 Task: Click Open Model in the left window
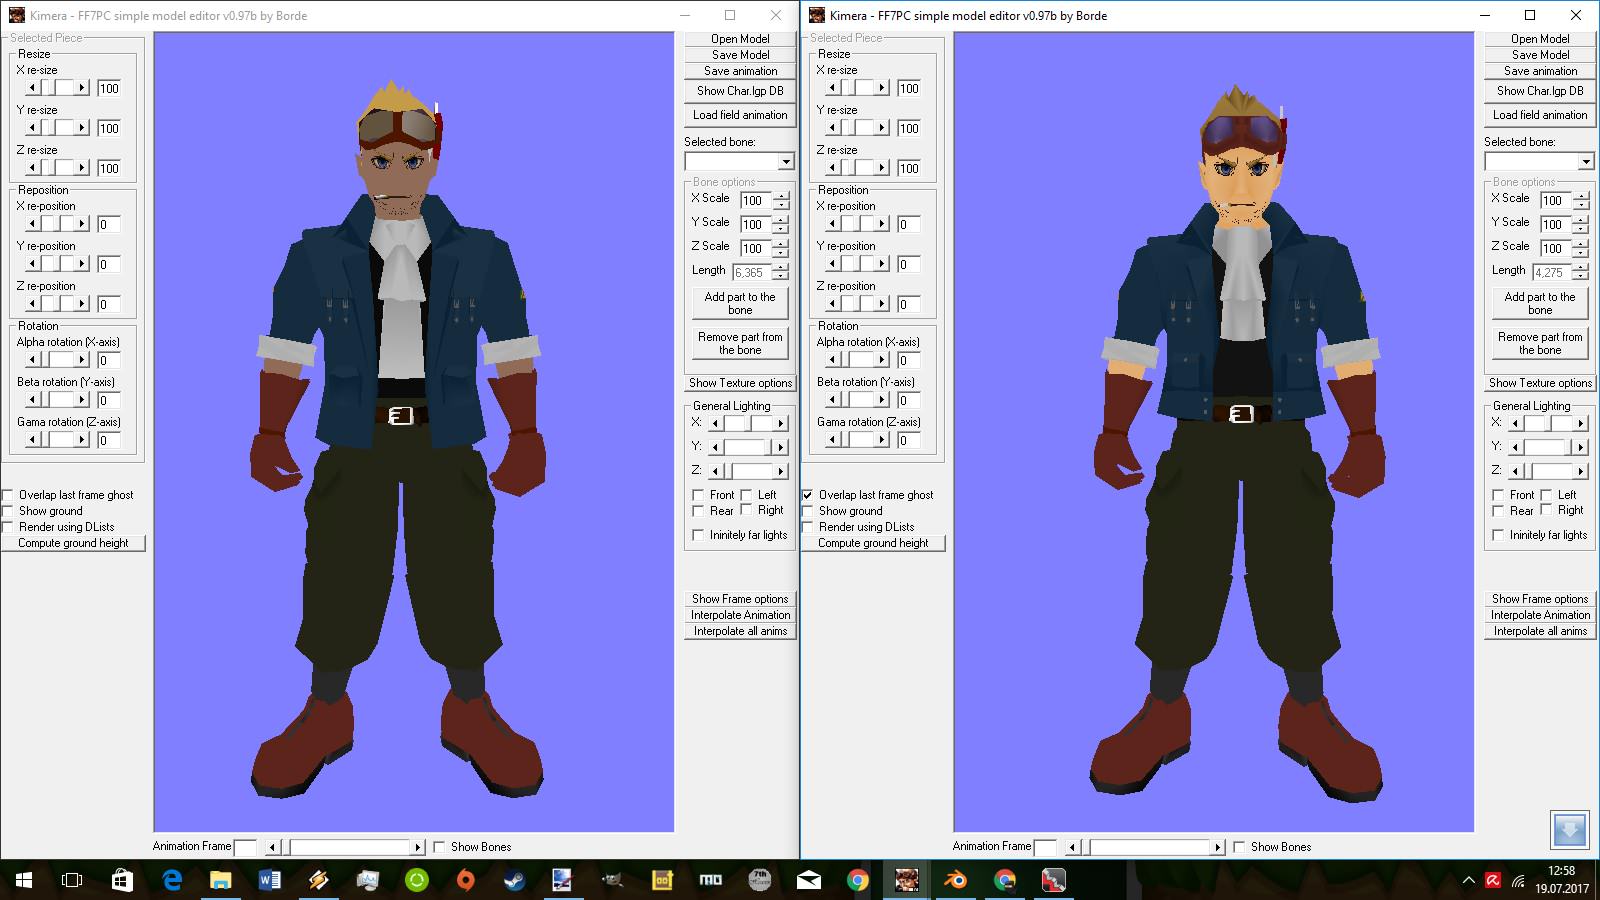point(740,39)
